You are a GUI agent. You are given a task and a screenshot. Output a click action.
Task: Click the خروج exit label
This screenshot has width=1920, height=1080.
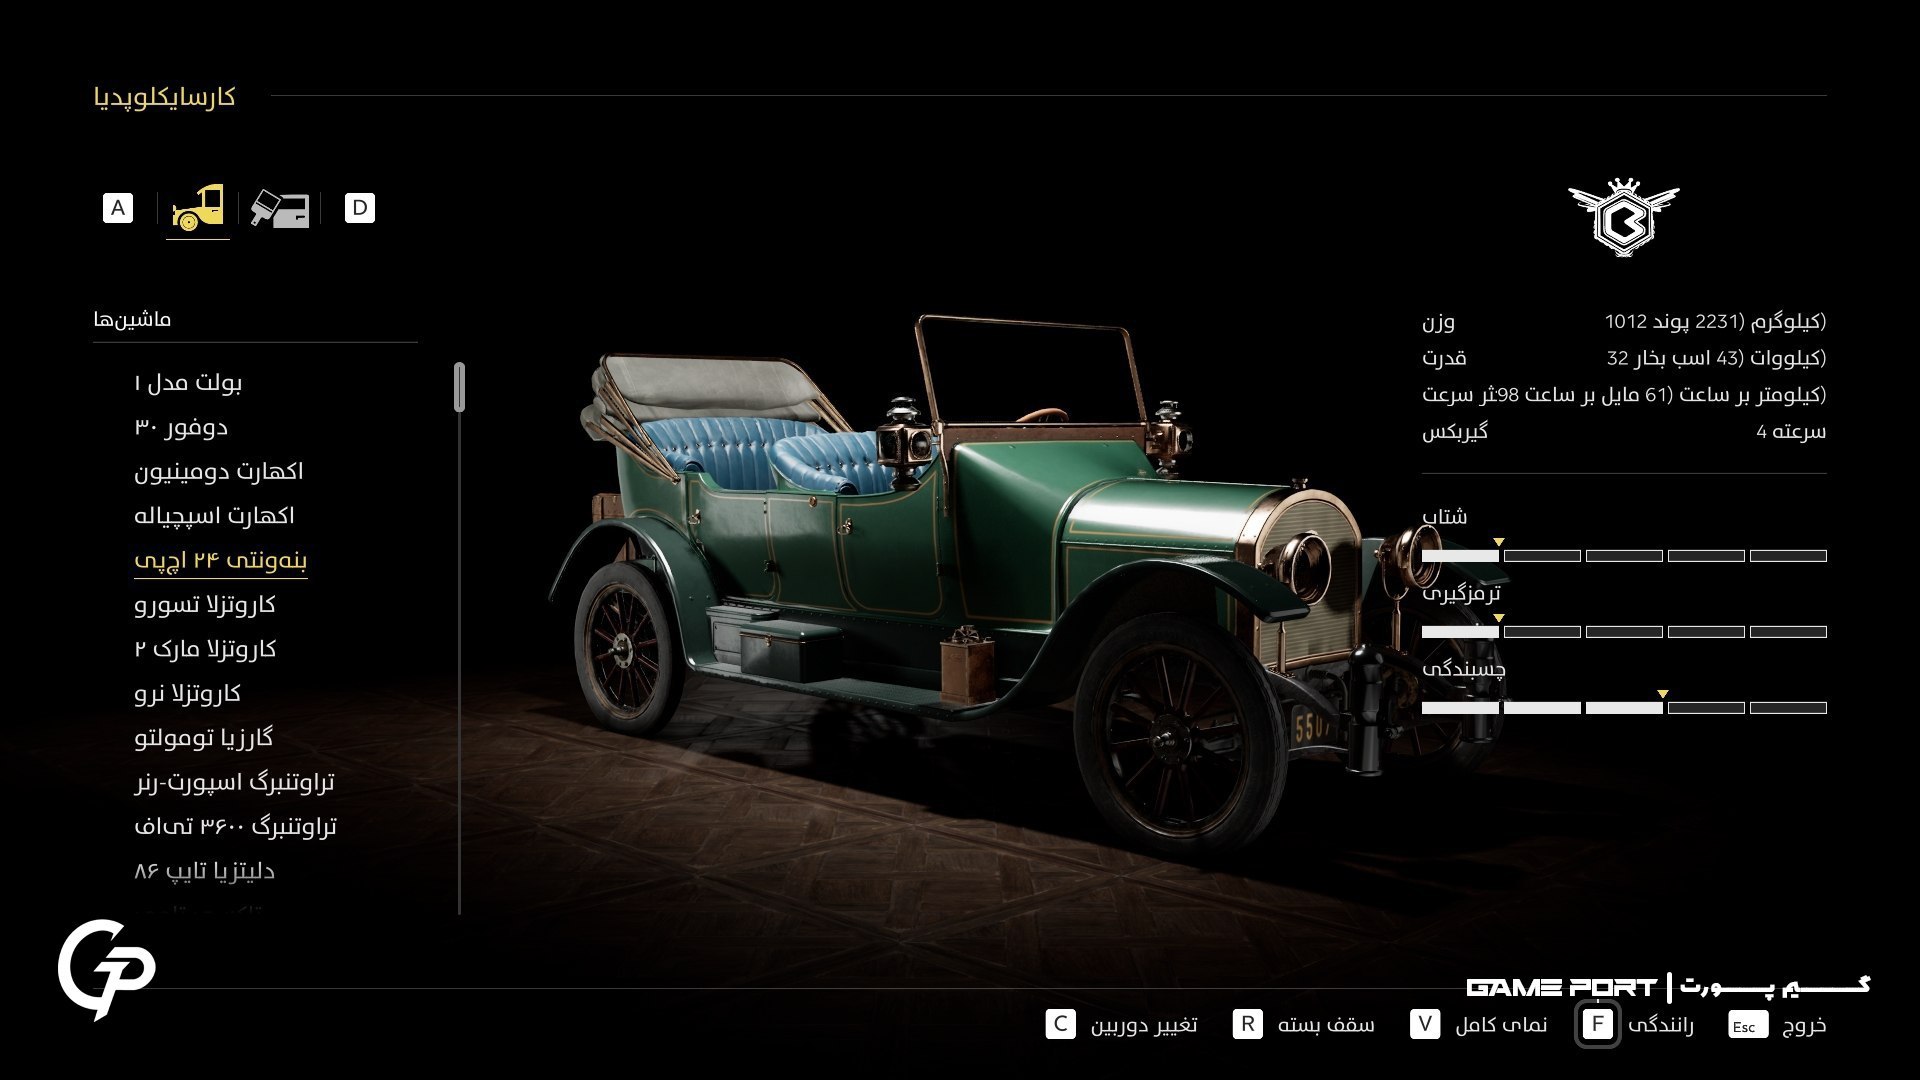point(1805,1025)
